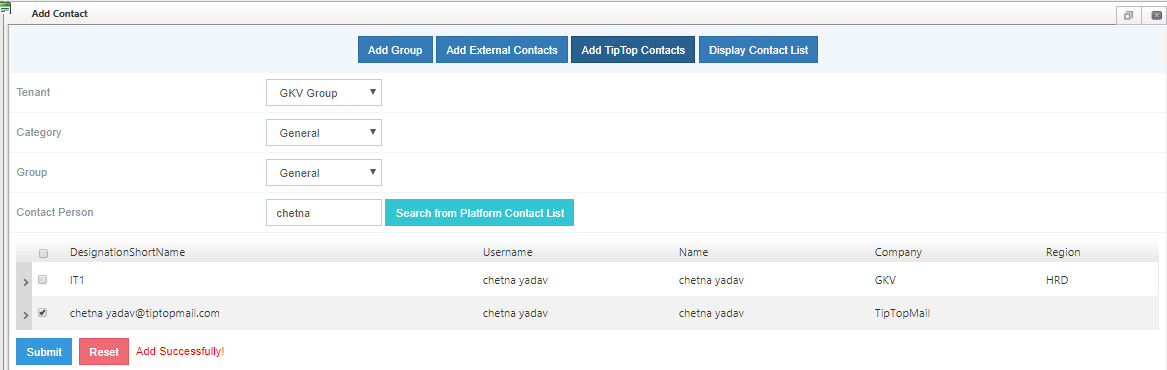
Task: Close the Add Contact dialog
Action: 1156,15
